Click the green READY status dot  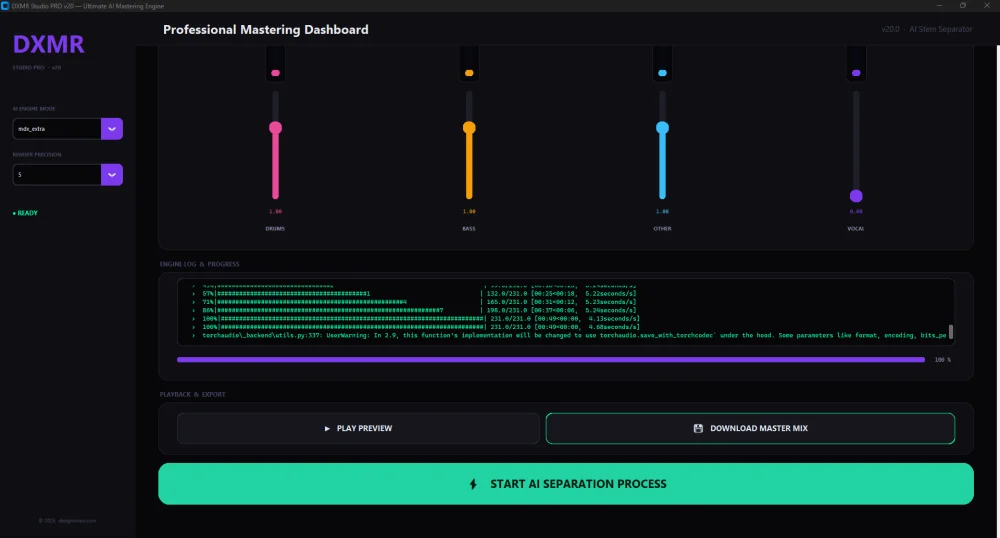(14, 214)
